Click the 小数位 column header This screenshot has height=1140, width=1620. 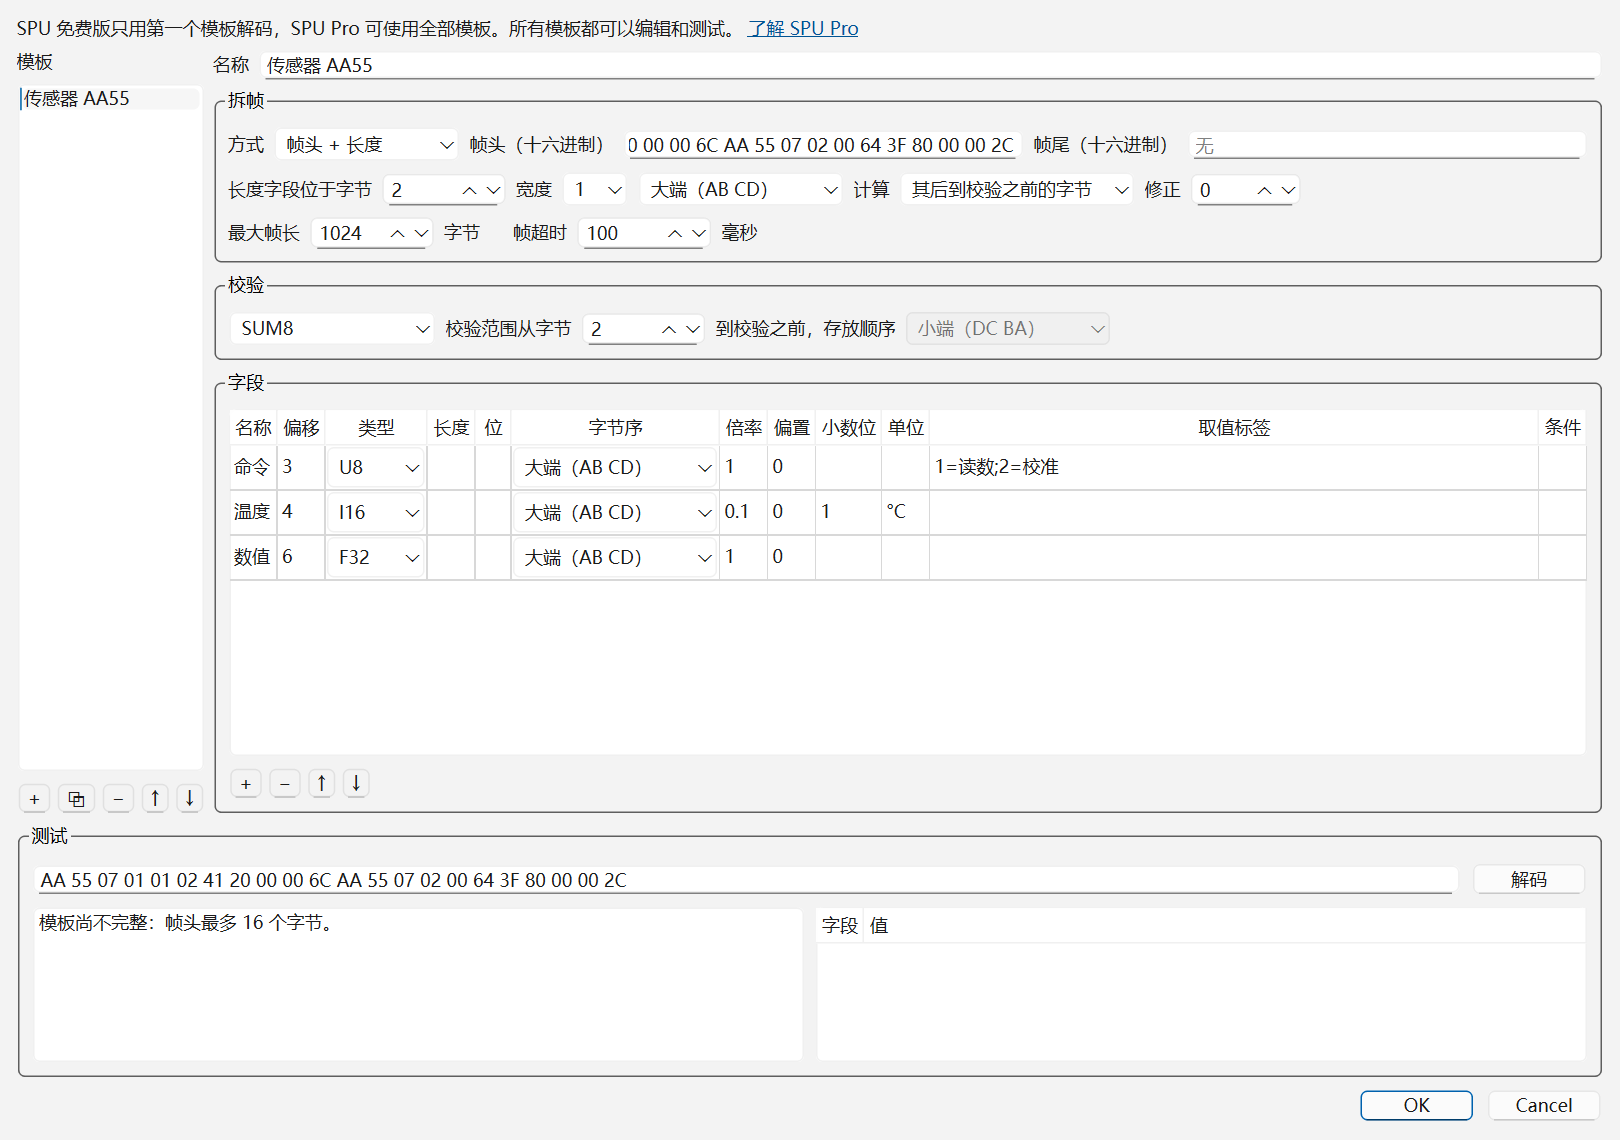click(x=848, y=428)
